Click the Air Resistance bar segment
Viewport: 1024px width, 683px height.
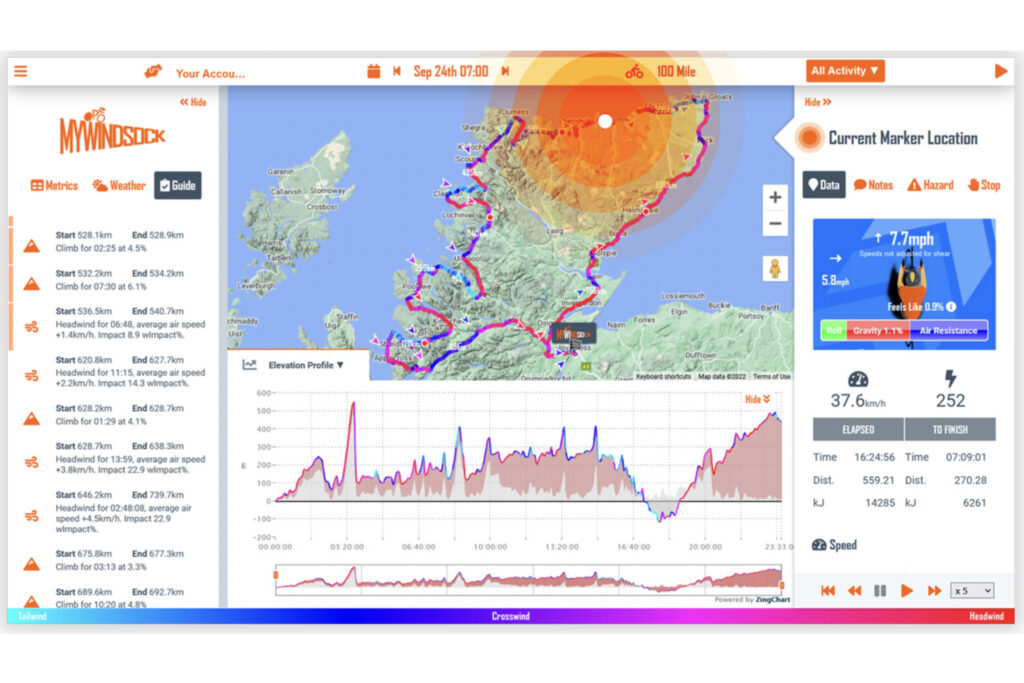pyautogui.click(x=948, y=330)
